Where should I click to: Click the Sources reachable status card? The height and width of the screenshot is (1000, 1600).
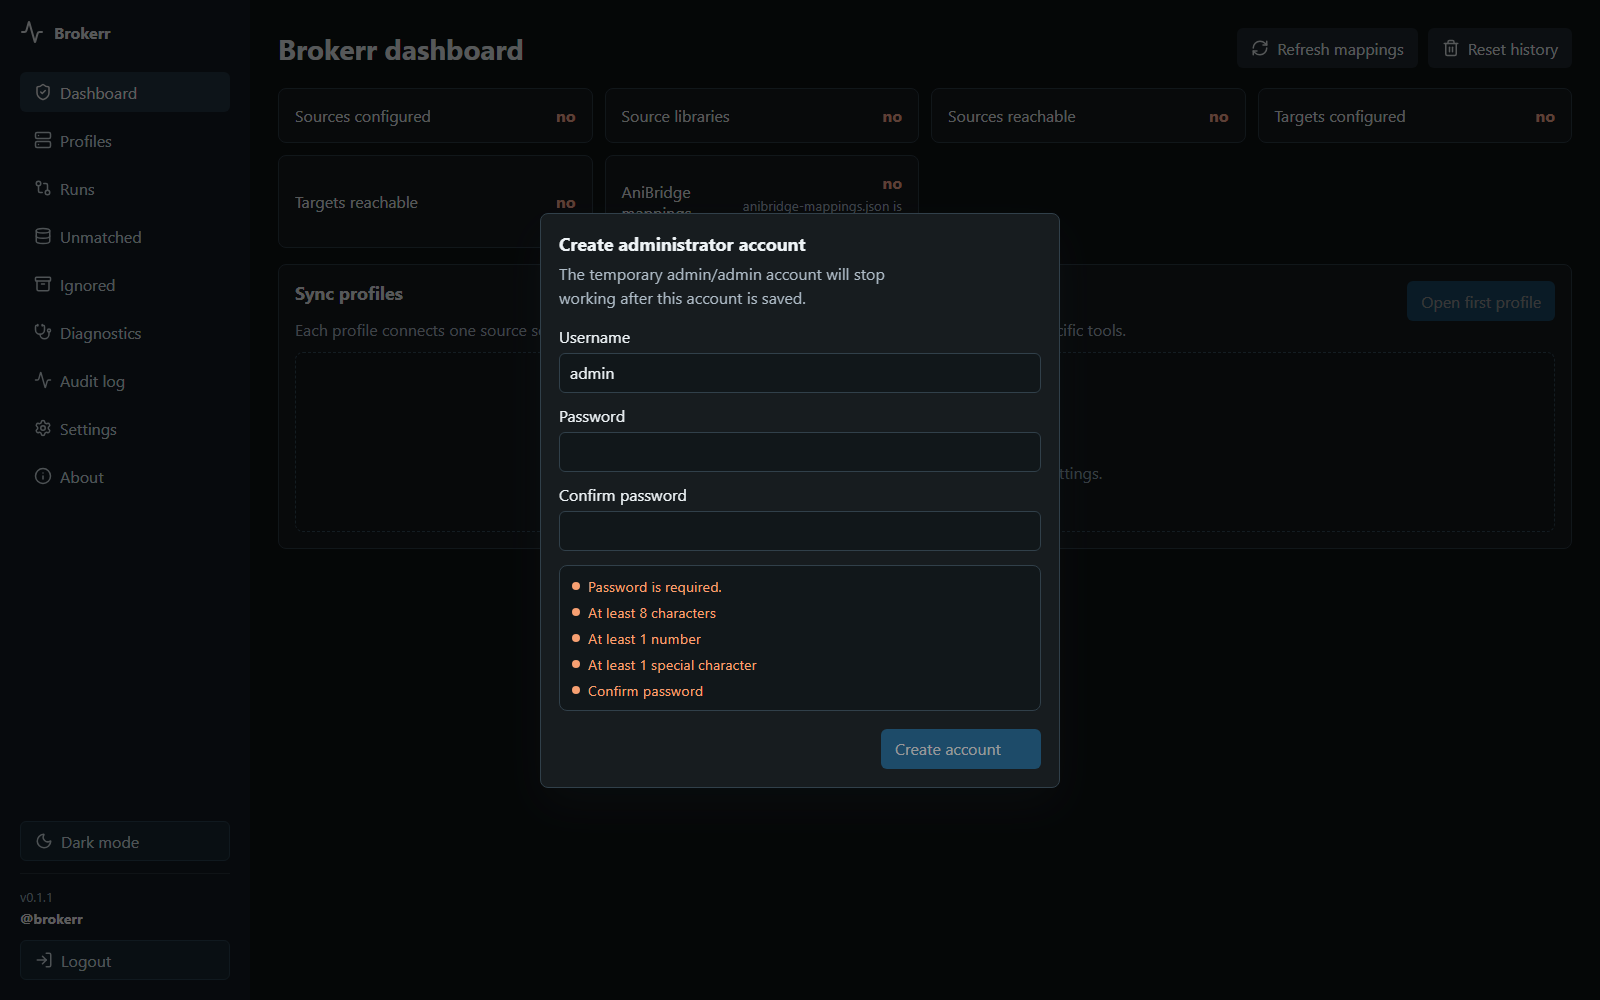click(1088, 116)
